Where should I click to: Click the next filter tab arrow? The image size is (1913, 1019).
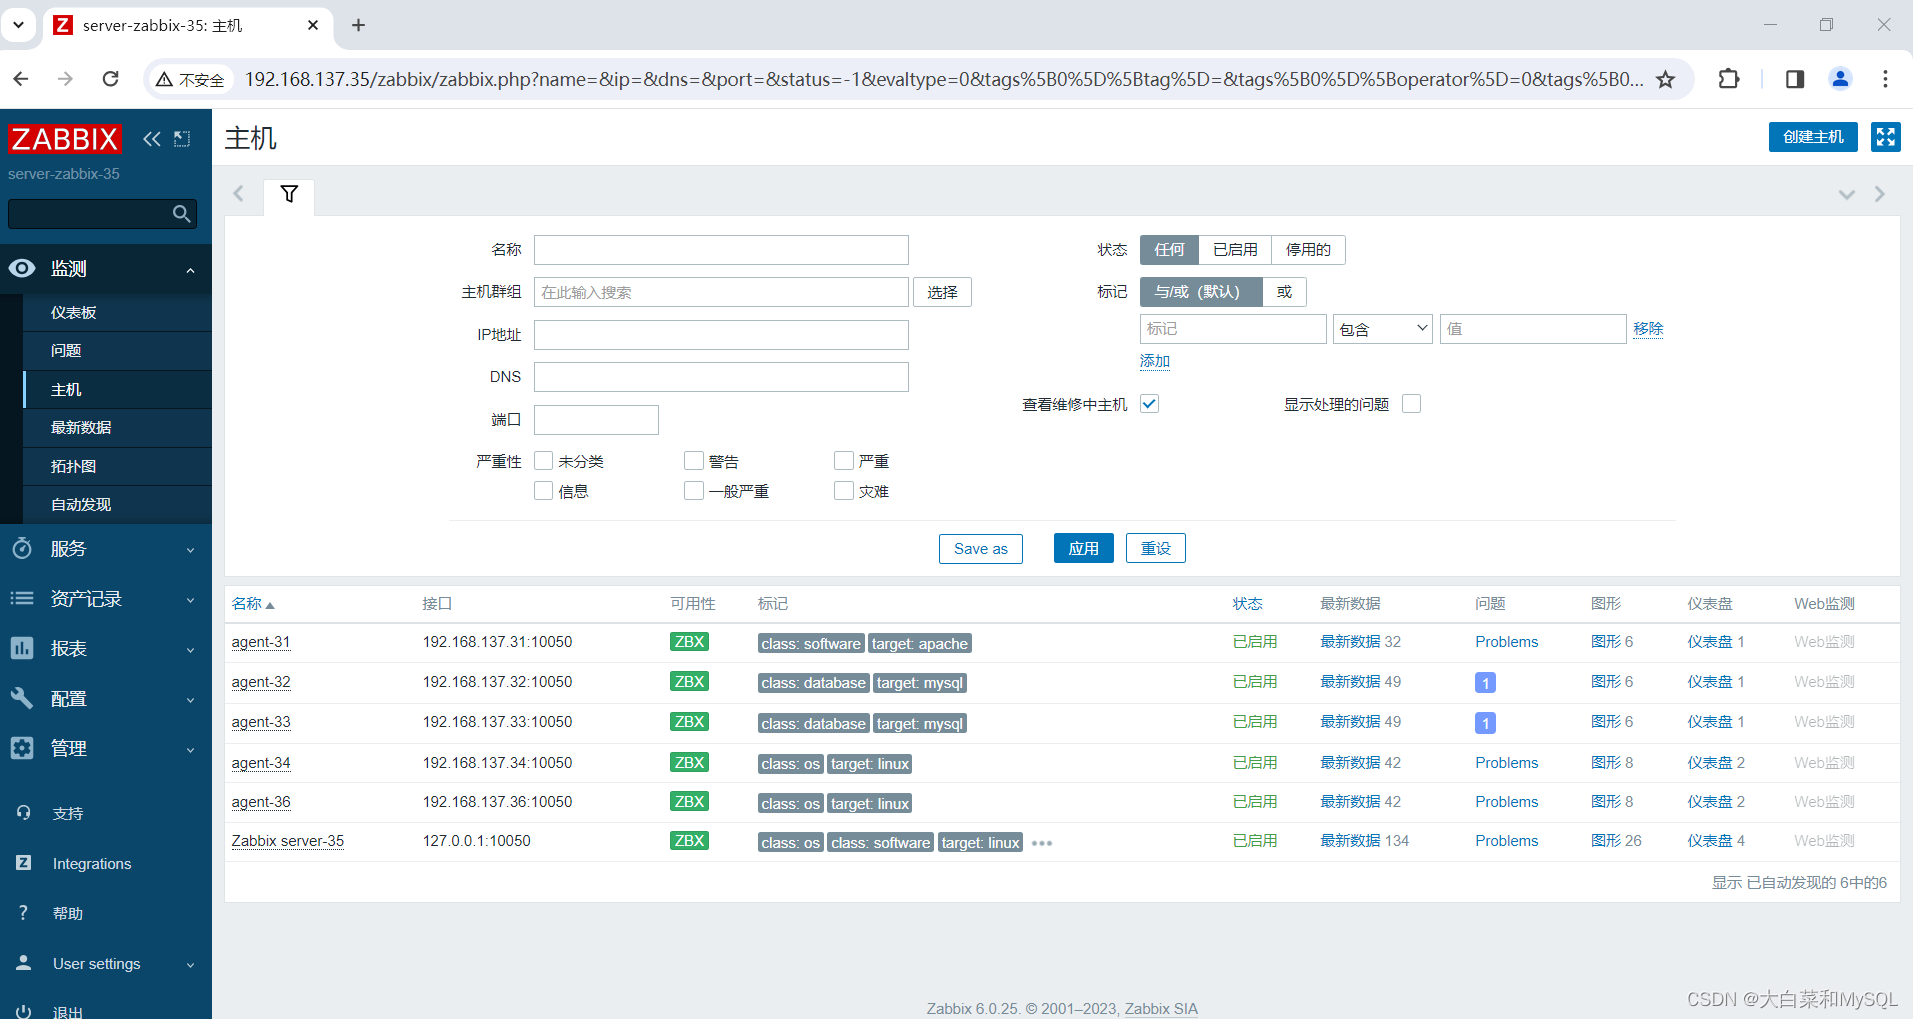(1880, 194)
